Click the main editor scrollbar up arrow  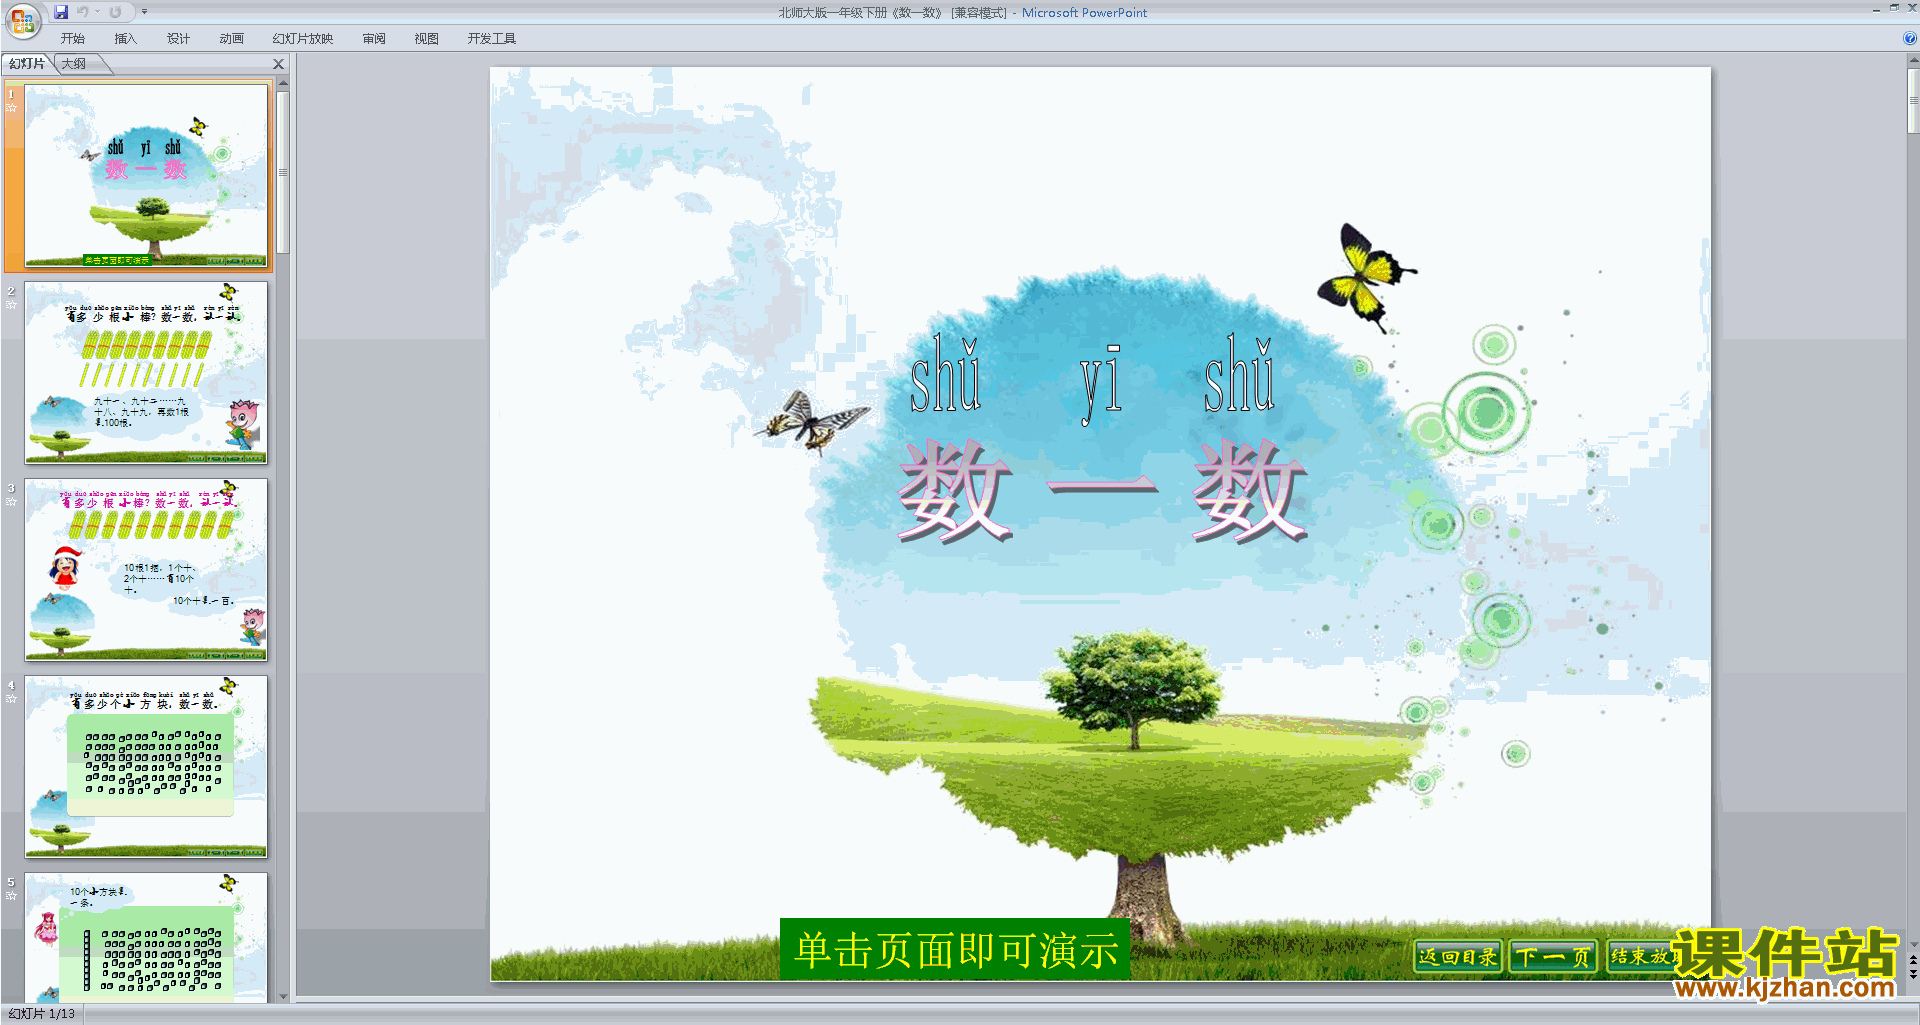[x=1913, y=61]
